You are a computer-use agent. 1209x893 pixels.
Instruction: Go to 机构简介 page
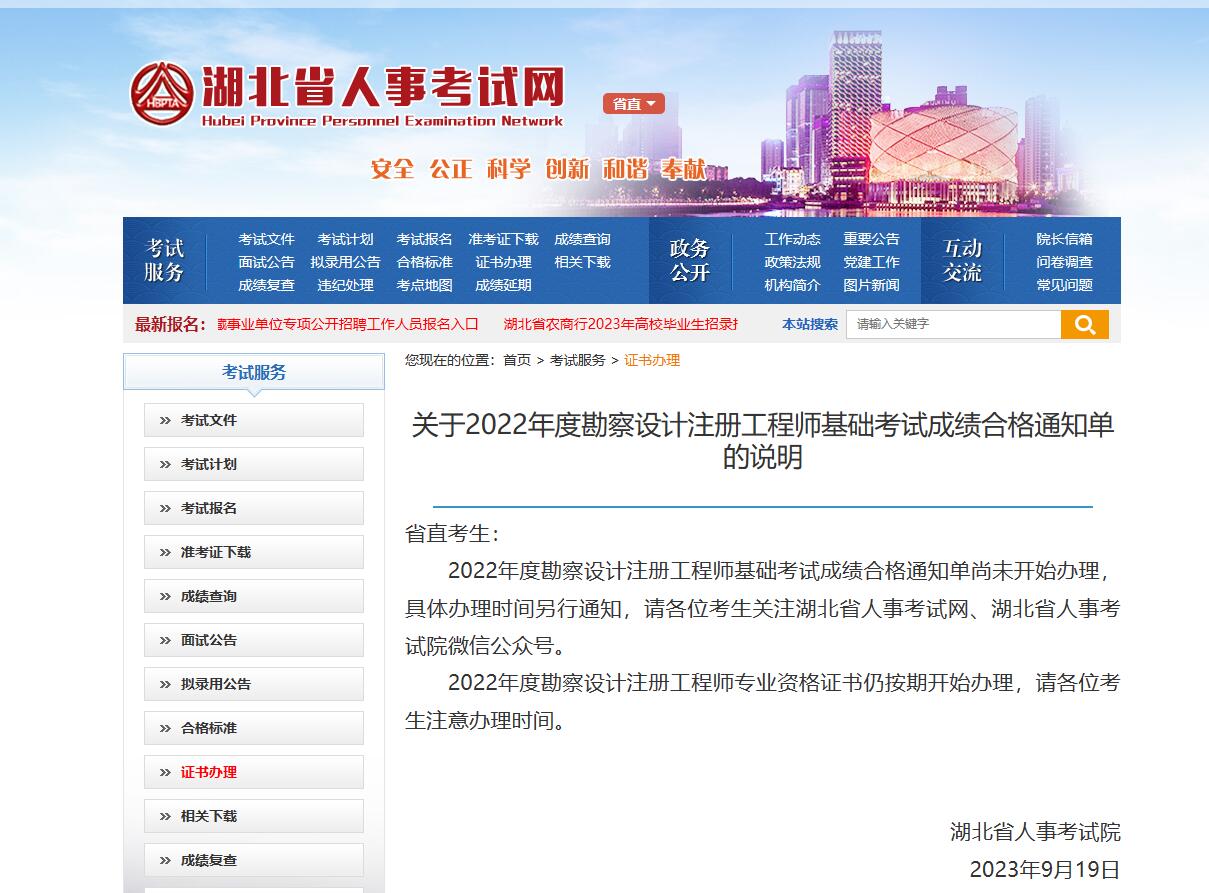792,285
